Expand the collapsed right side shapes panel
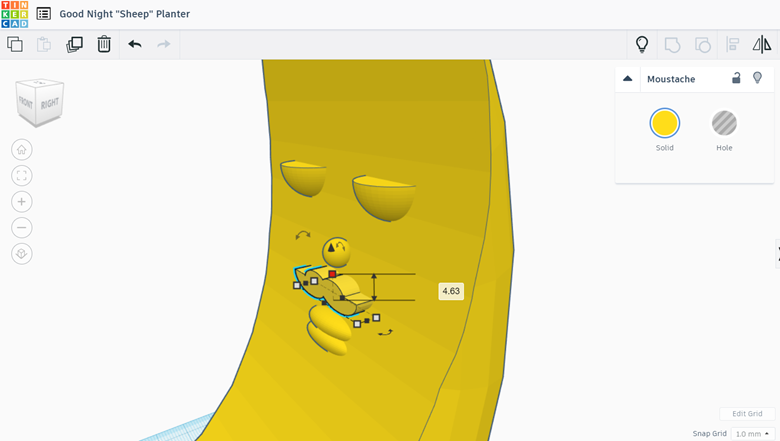The height and width of the screenshot is (441, 780). 778,254
